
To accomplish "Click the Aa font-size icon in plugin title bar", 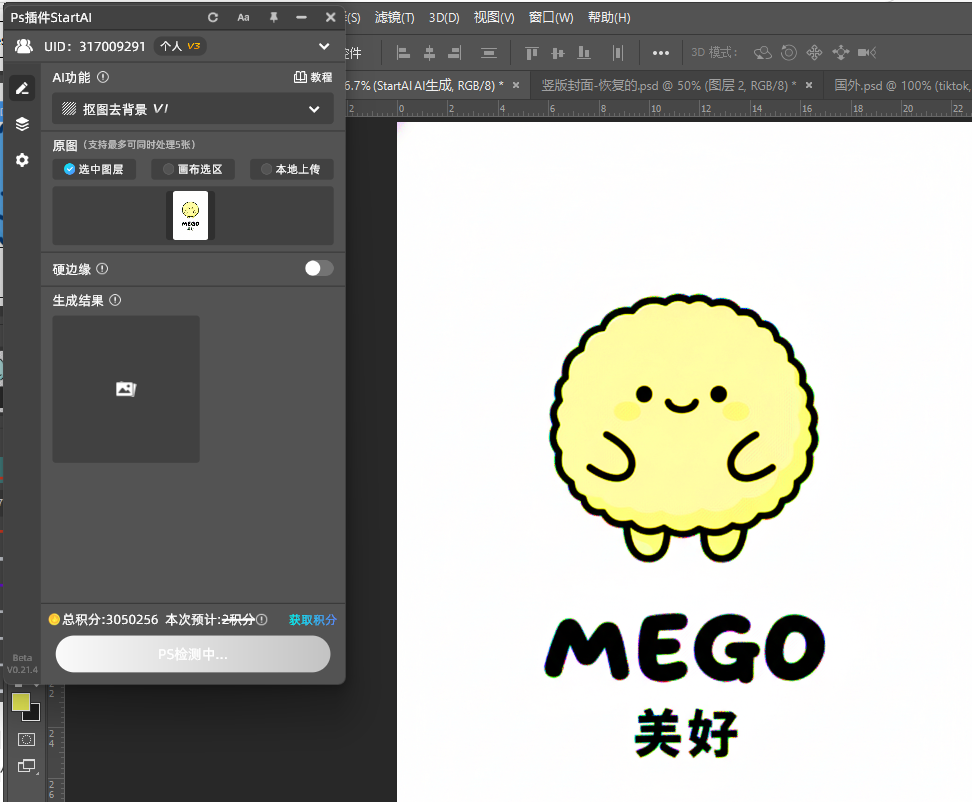I will [x=243, y=17].
